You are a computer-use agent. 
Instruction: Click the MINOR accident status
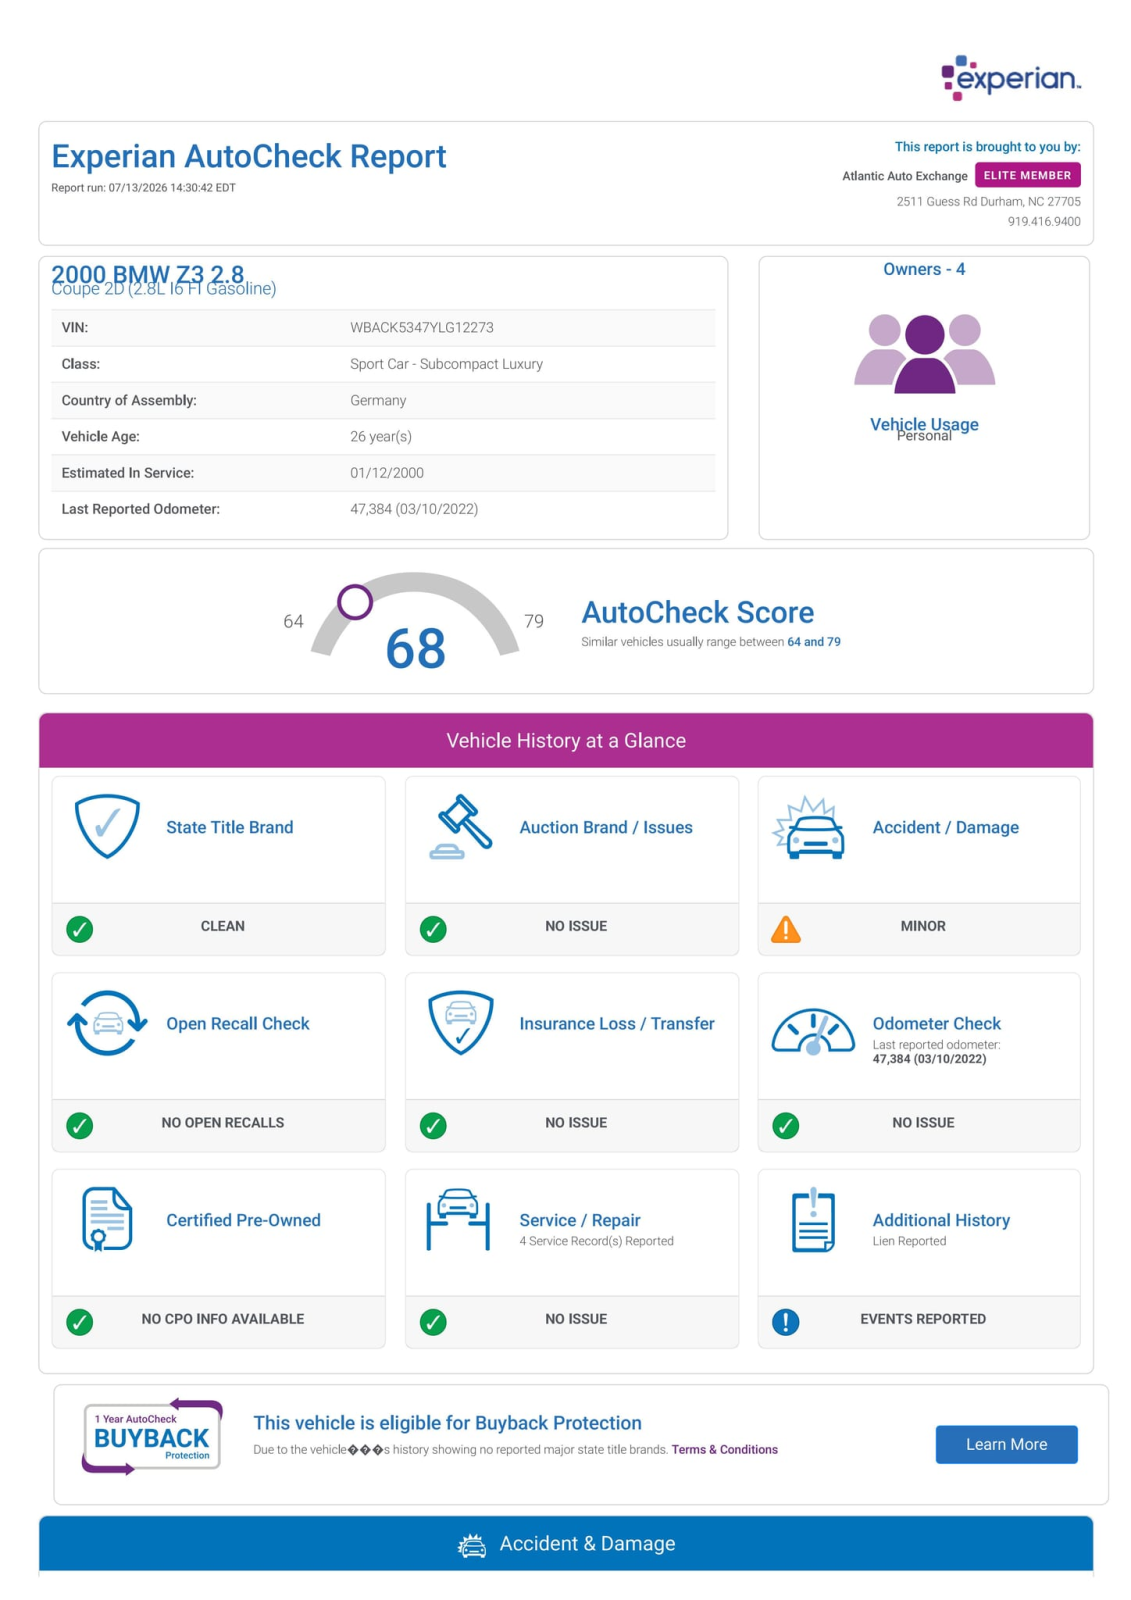pos(923,926)
